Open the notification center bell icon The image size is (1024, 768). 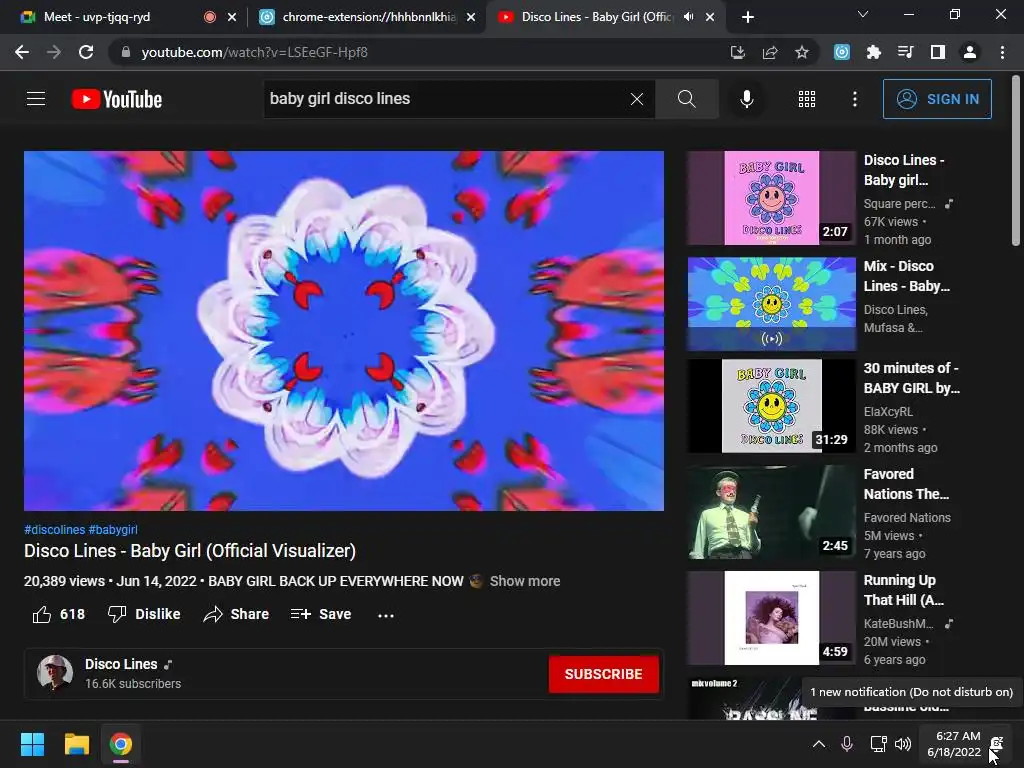click(997, 744)
